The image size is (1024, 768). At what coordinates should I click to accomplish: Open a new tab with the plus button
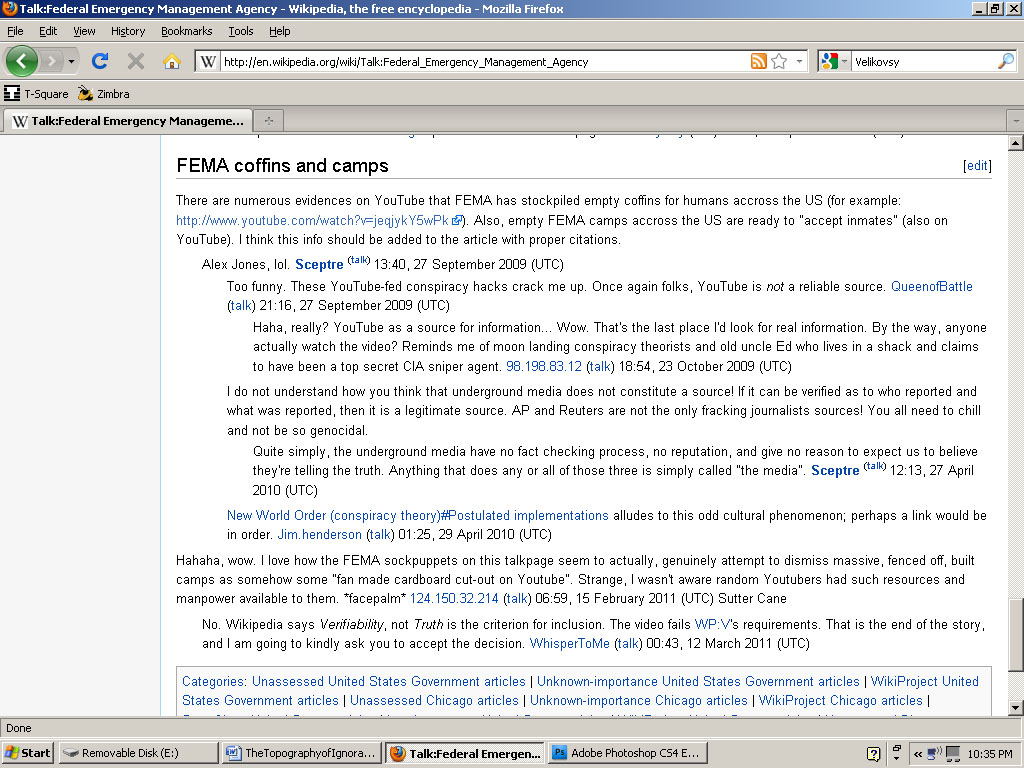(x=268, y=121)
